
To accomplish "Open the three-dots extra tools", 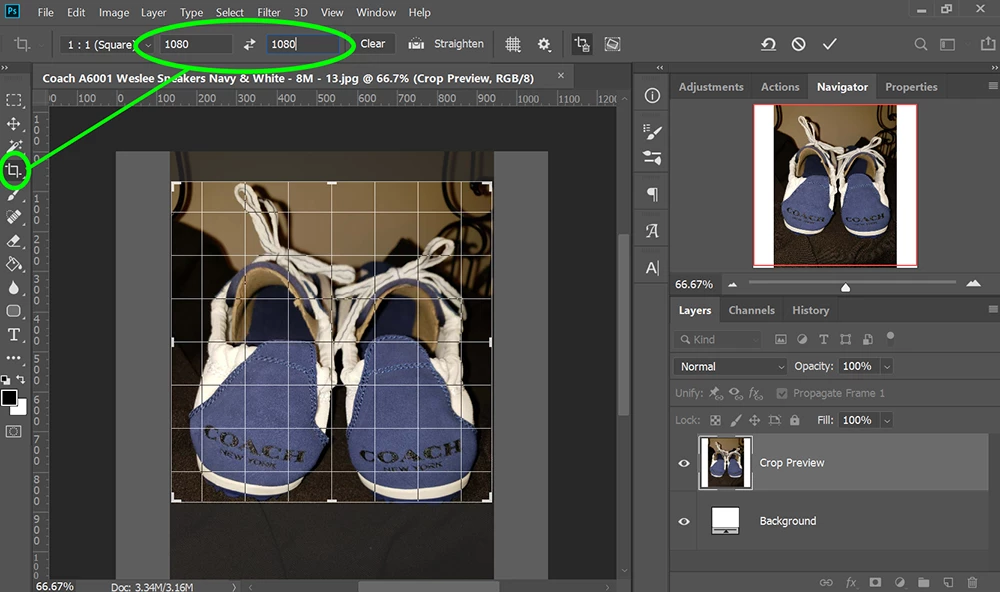I will pos(13,358).
